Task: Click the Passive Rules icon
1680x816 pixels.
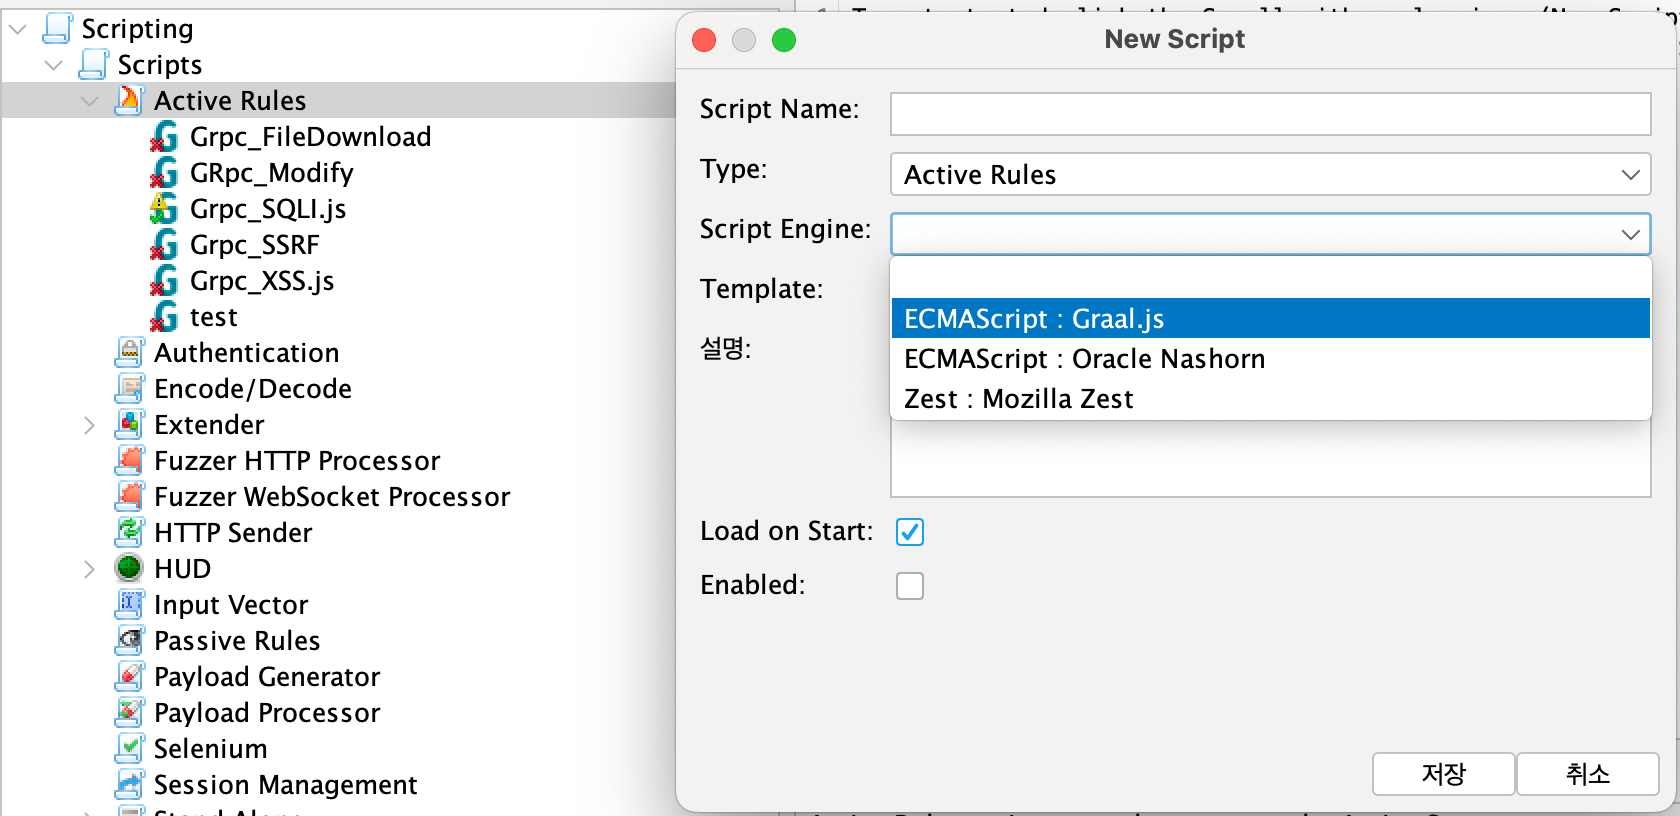Action: tap(130, 641)
